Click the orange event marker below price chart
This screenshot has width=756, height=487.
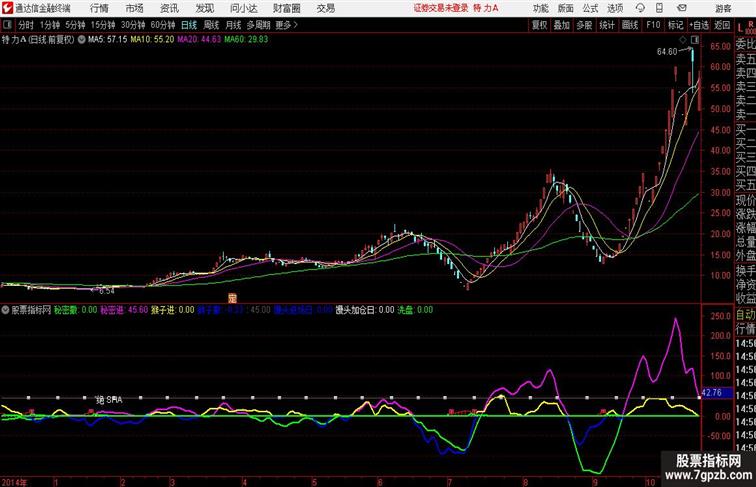click(x=232, y=298)
